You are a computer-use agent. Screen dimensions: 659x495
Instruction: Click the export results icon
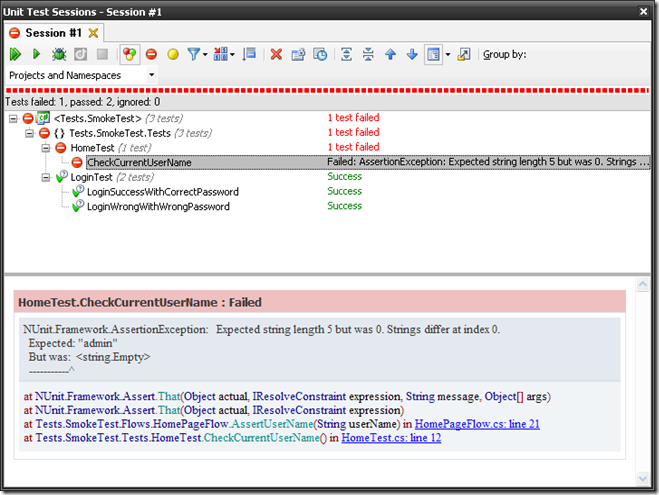pos(464,54)
